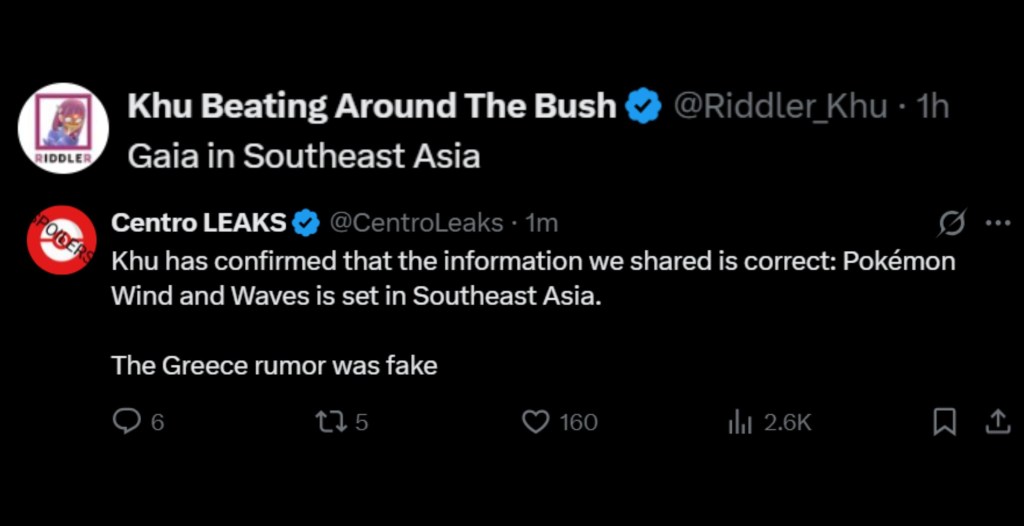Click the 1m timestamp on Centro's post
1024x526 pixels.
point(542,222)
